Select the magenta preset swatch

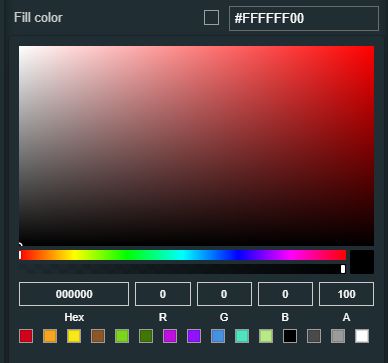[170, 336]
